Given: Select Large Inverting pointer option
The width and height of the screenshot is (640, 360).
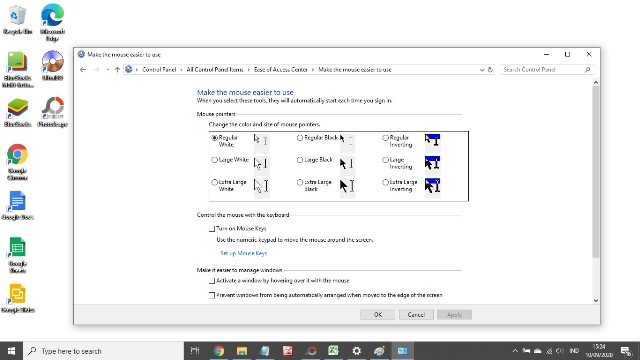Looking at the screenshot, I should point(385,160).
